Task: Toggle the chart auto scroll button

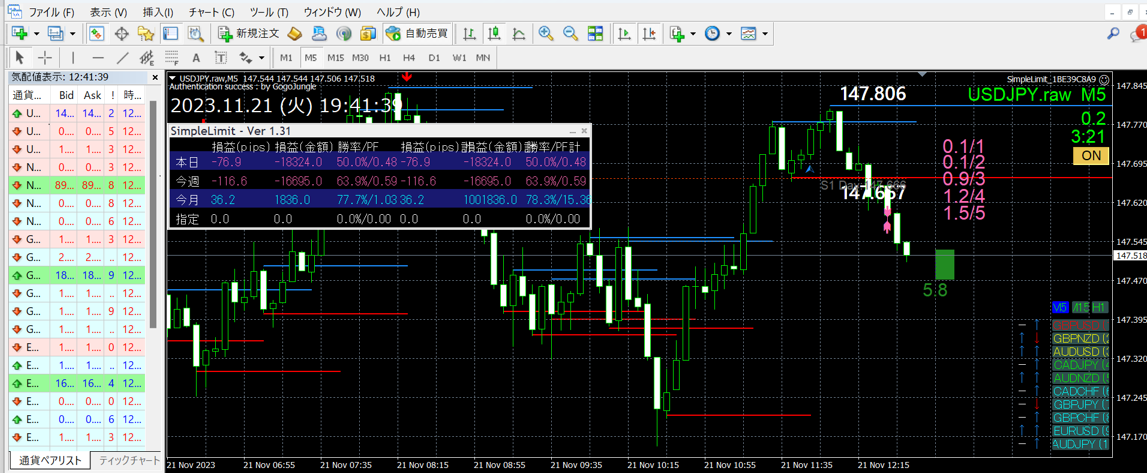Action: coord(624,34)
